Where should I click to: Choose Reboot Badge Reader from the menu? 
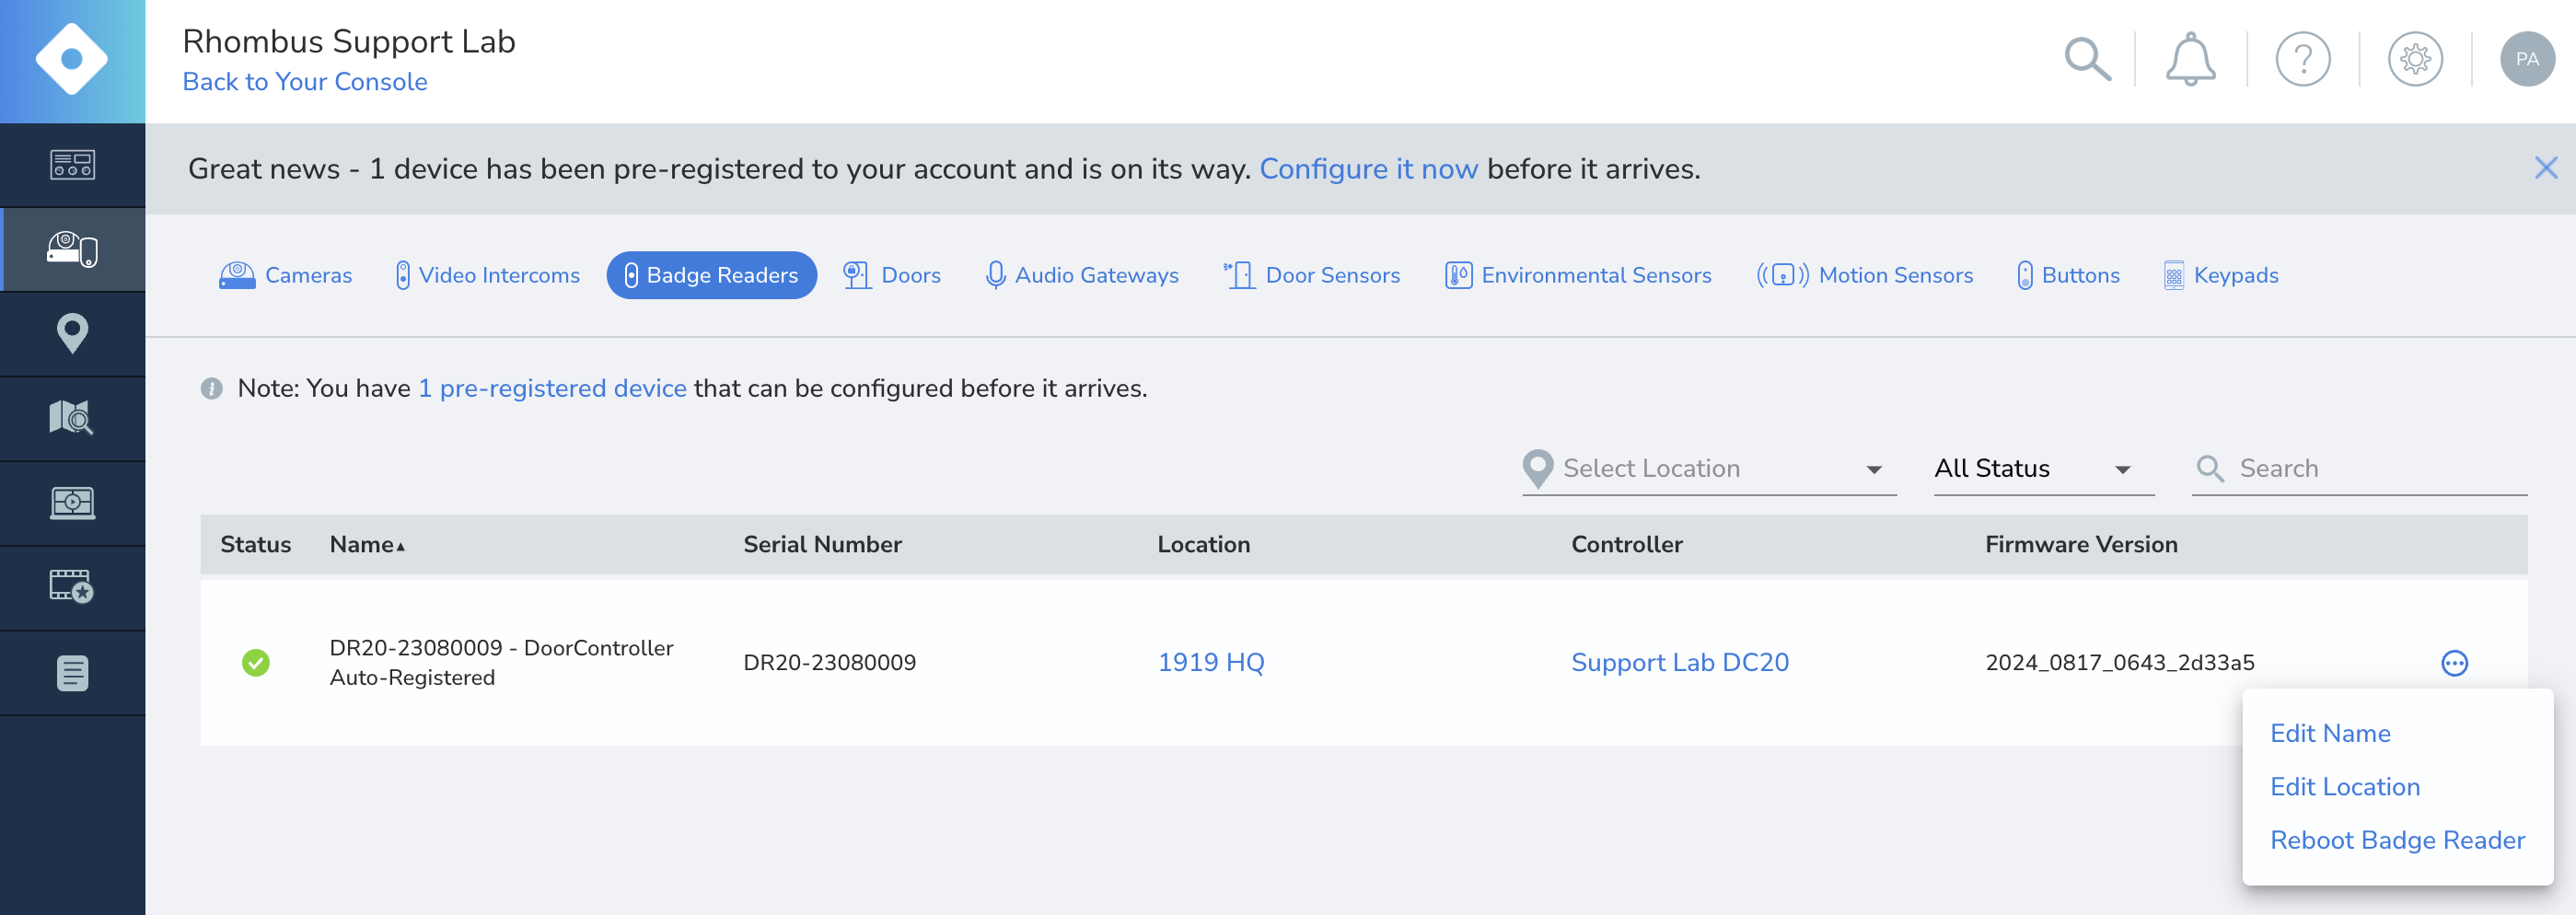[x=2397, y=840]
